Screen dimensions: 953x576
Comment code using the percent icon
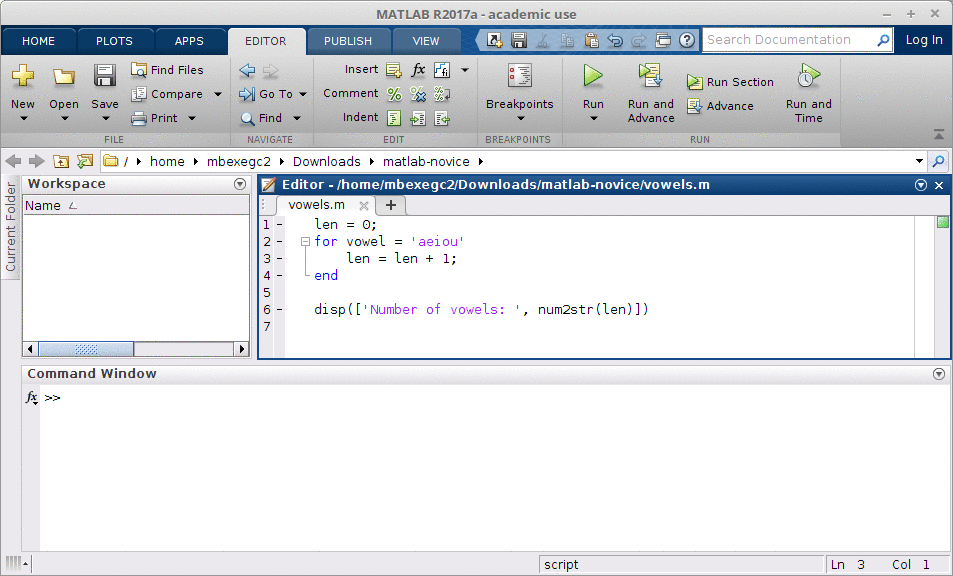[x=394, y=93]
